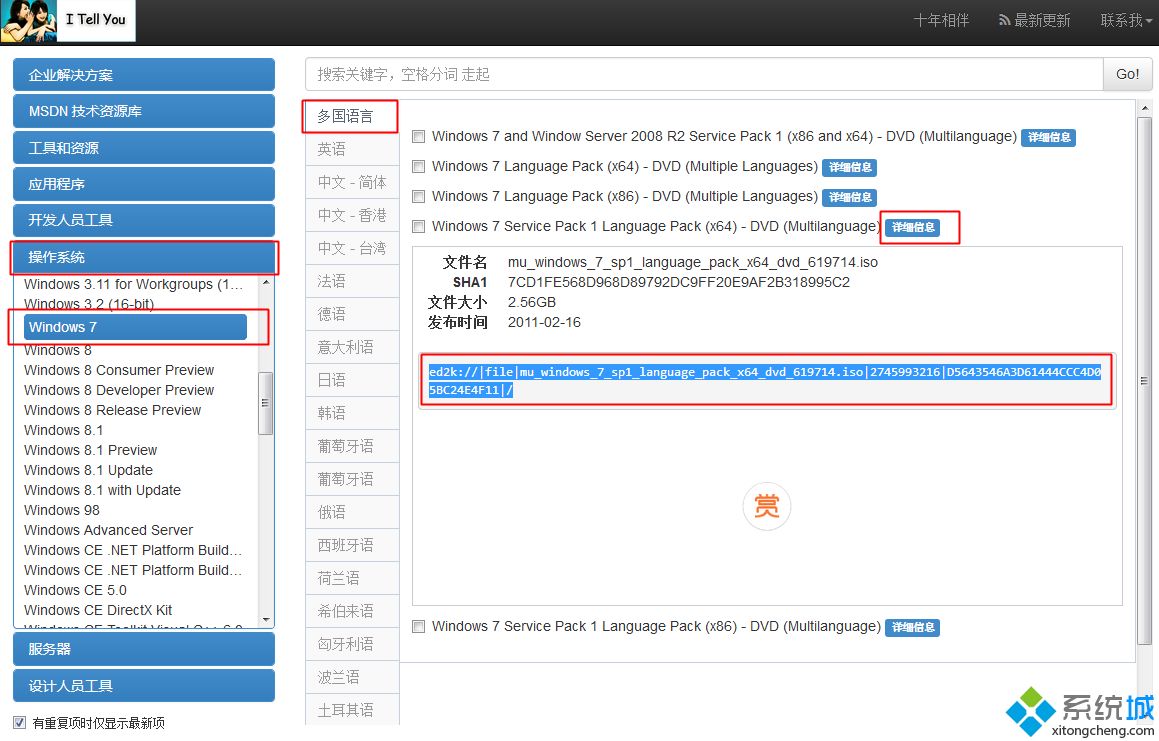Select the 日语 language tab
The width and height of the screenshot is (1159, 741).
pos(352,380)
